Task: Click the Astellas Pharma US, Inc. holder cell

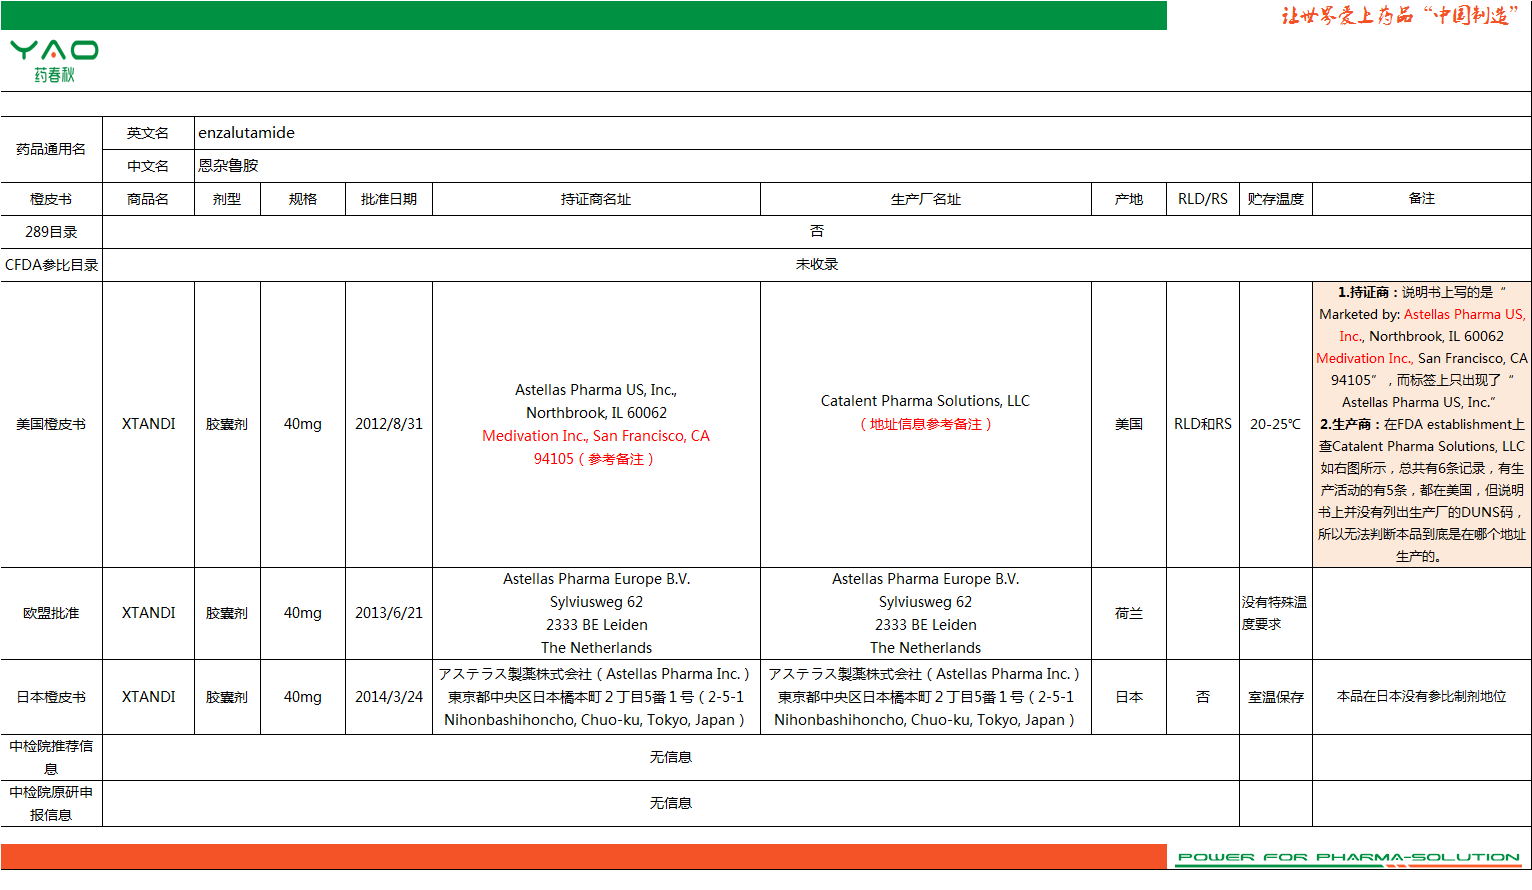Action: (596, 424)
